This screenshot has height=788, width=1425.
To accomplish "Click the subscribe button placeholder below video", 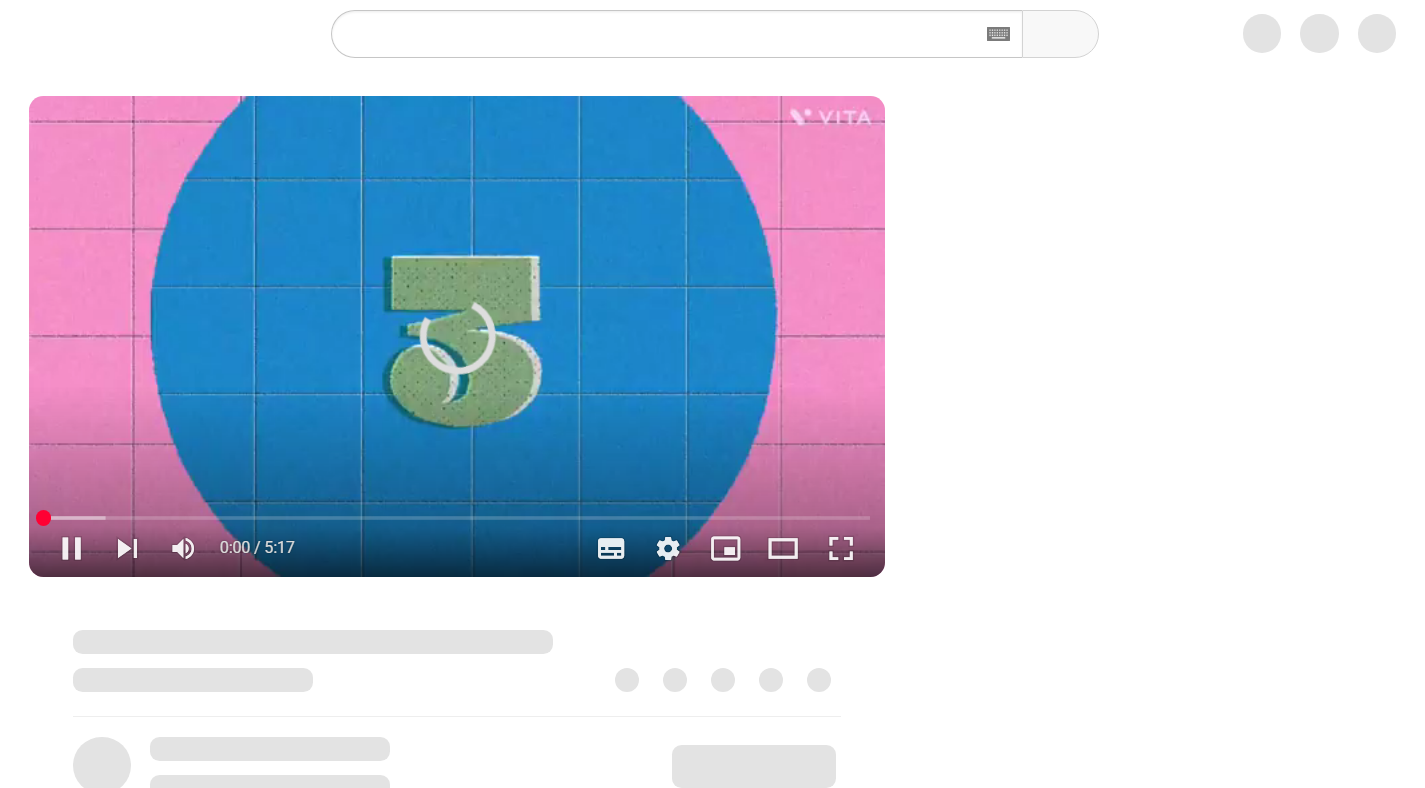I will pos(753,766).
